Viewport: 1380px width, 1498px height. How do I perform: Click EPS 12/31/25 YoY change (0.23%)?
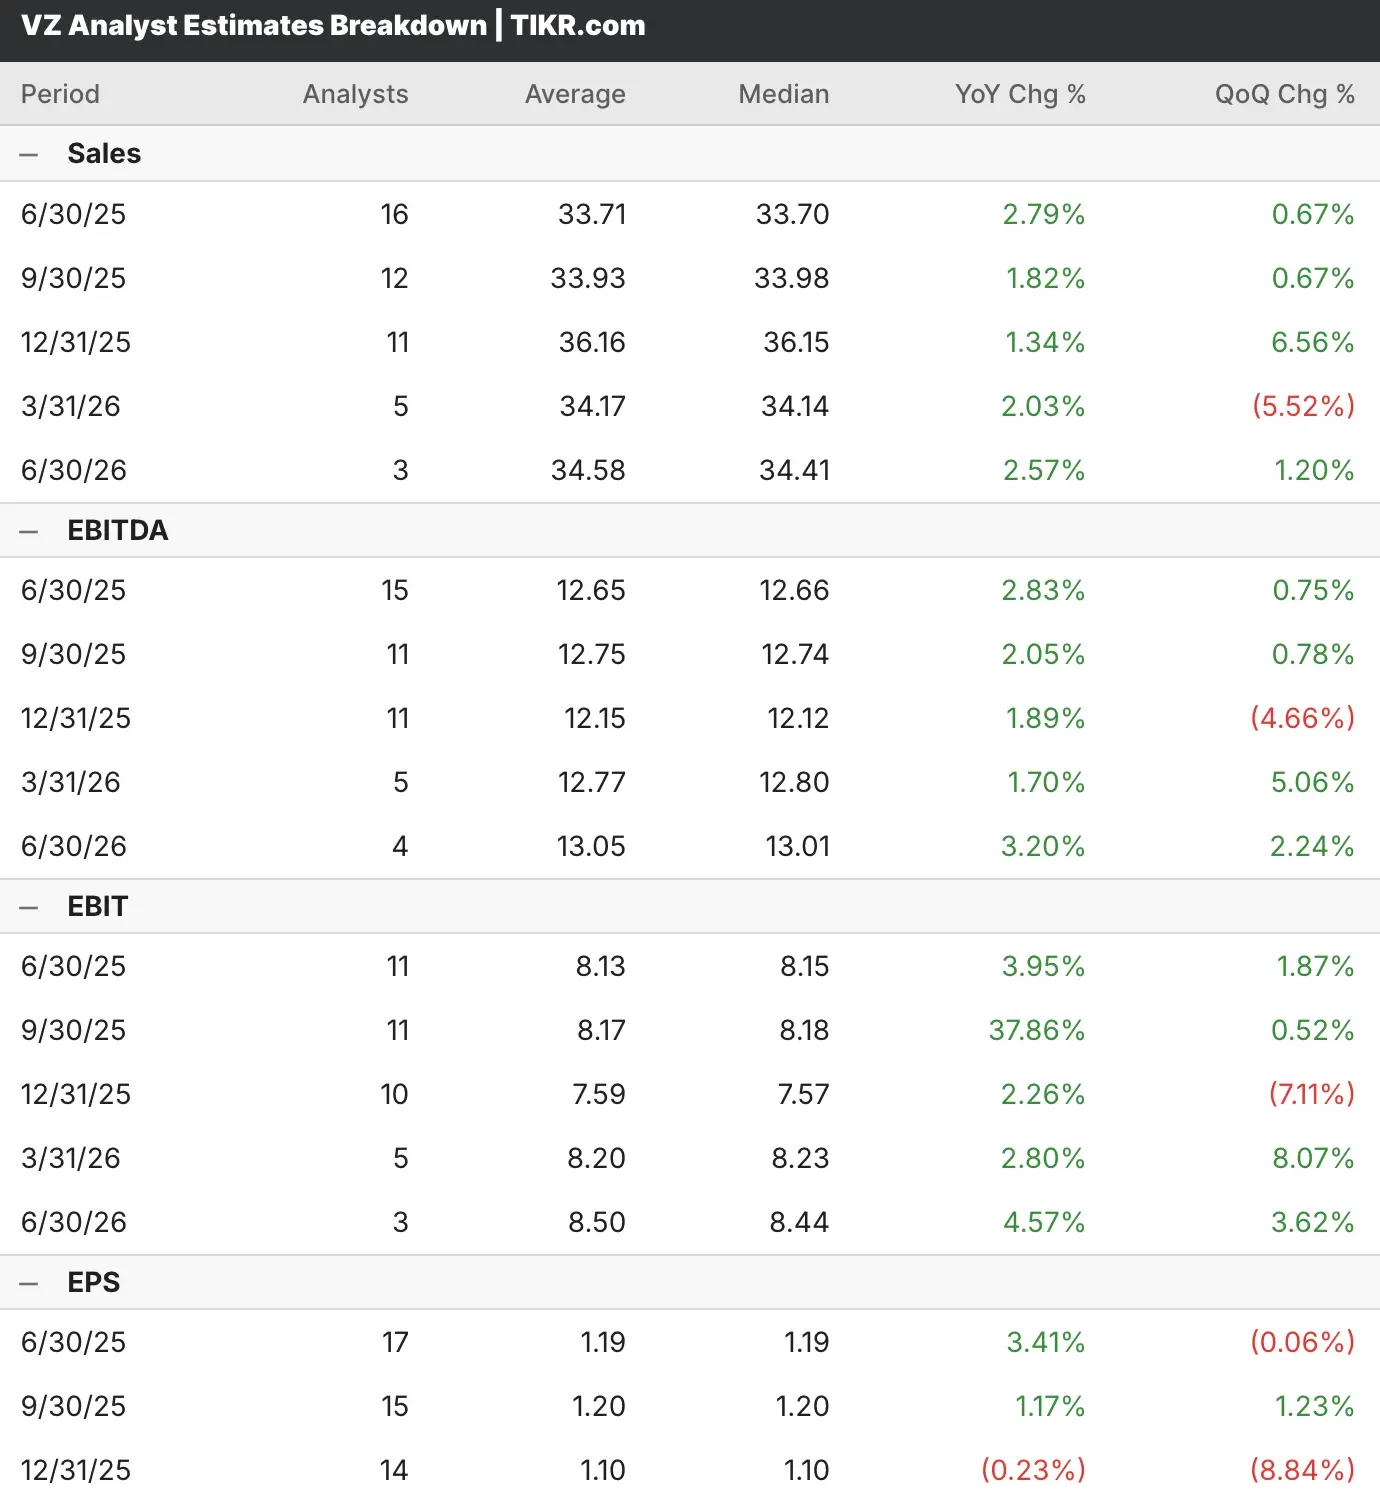(1032, 1470)
